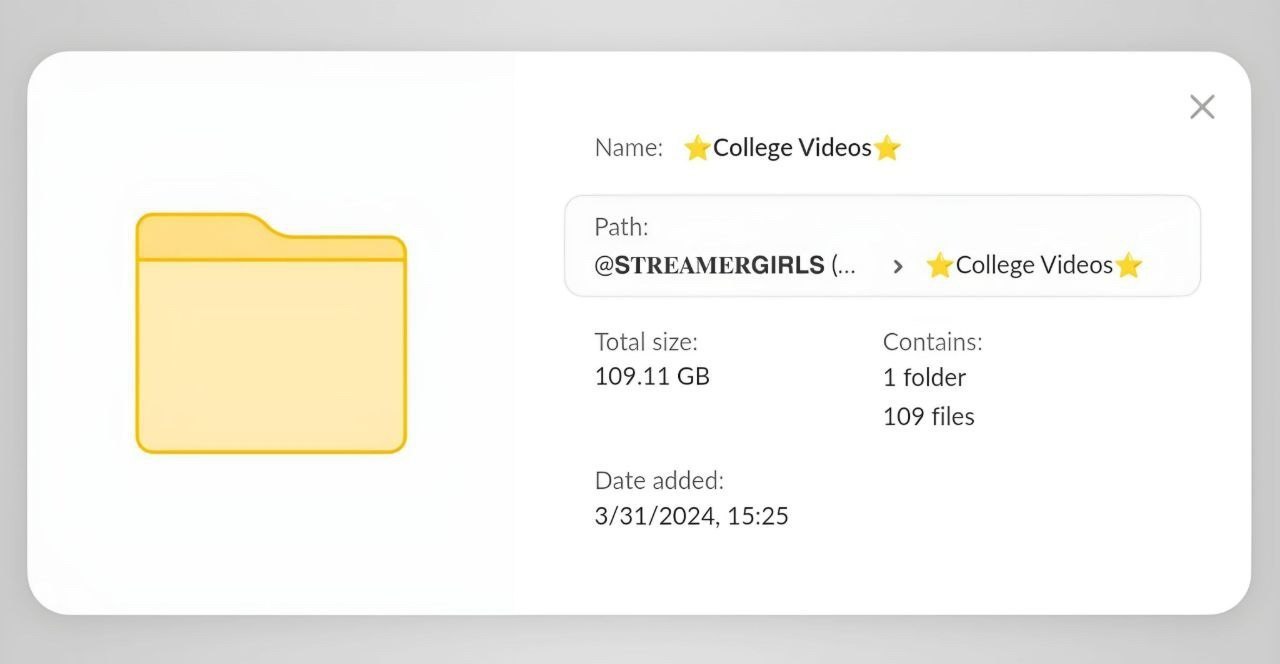Click the College Videos folder name text
Image resolution: width=1280 pixels, height=664 pixels.
tap(792, 148)
